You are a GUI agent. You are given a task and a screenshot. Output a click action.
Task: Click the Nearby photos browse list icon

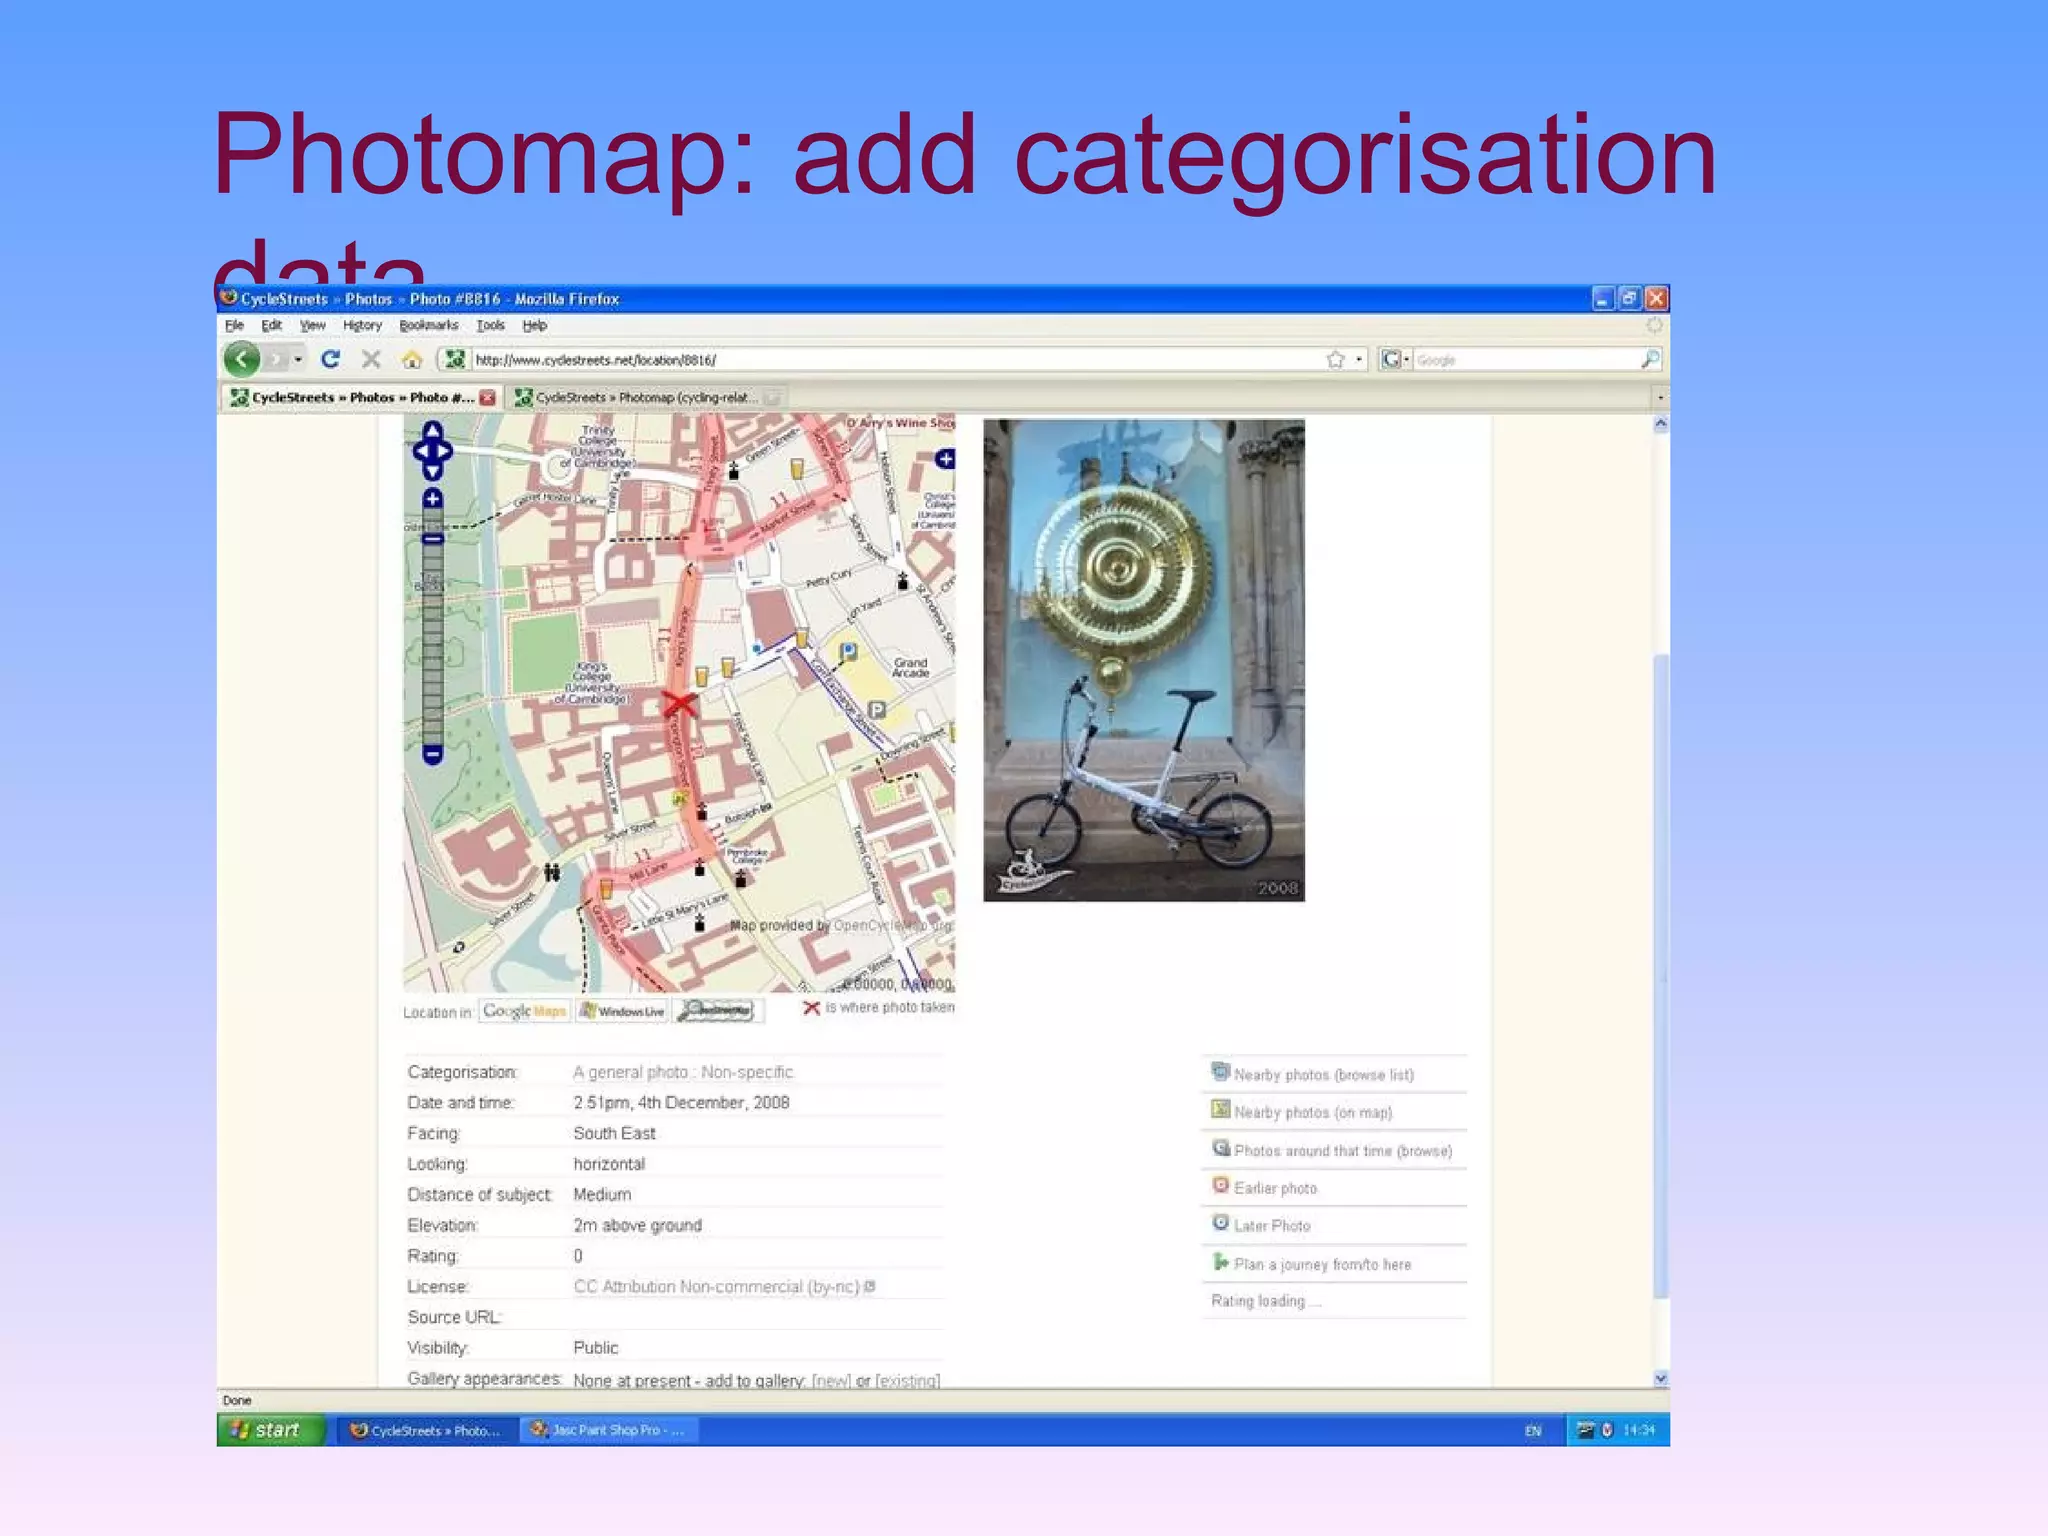(x=1220, y=1072)
